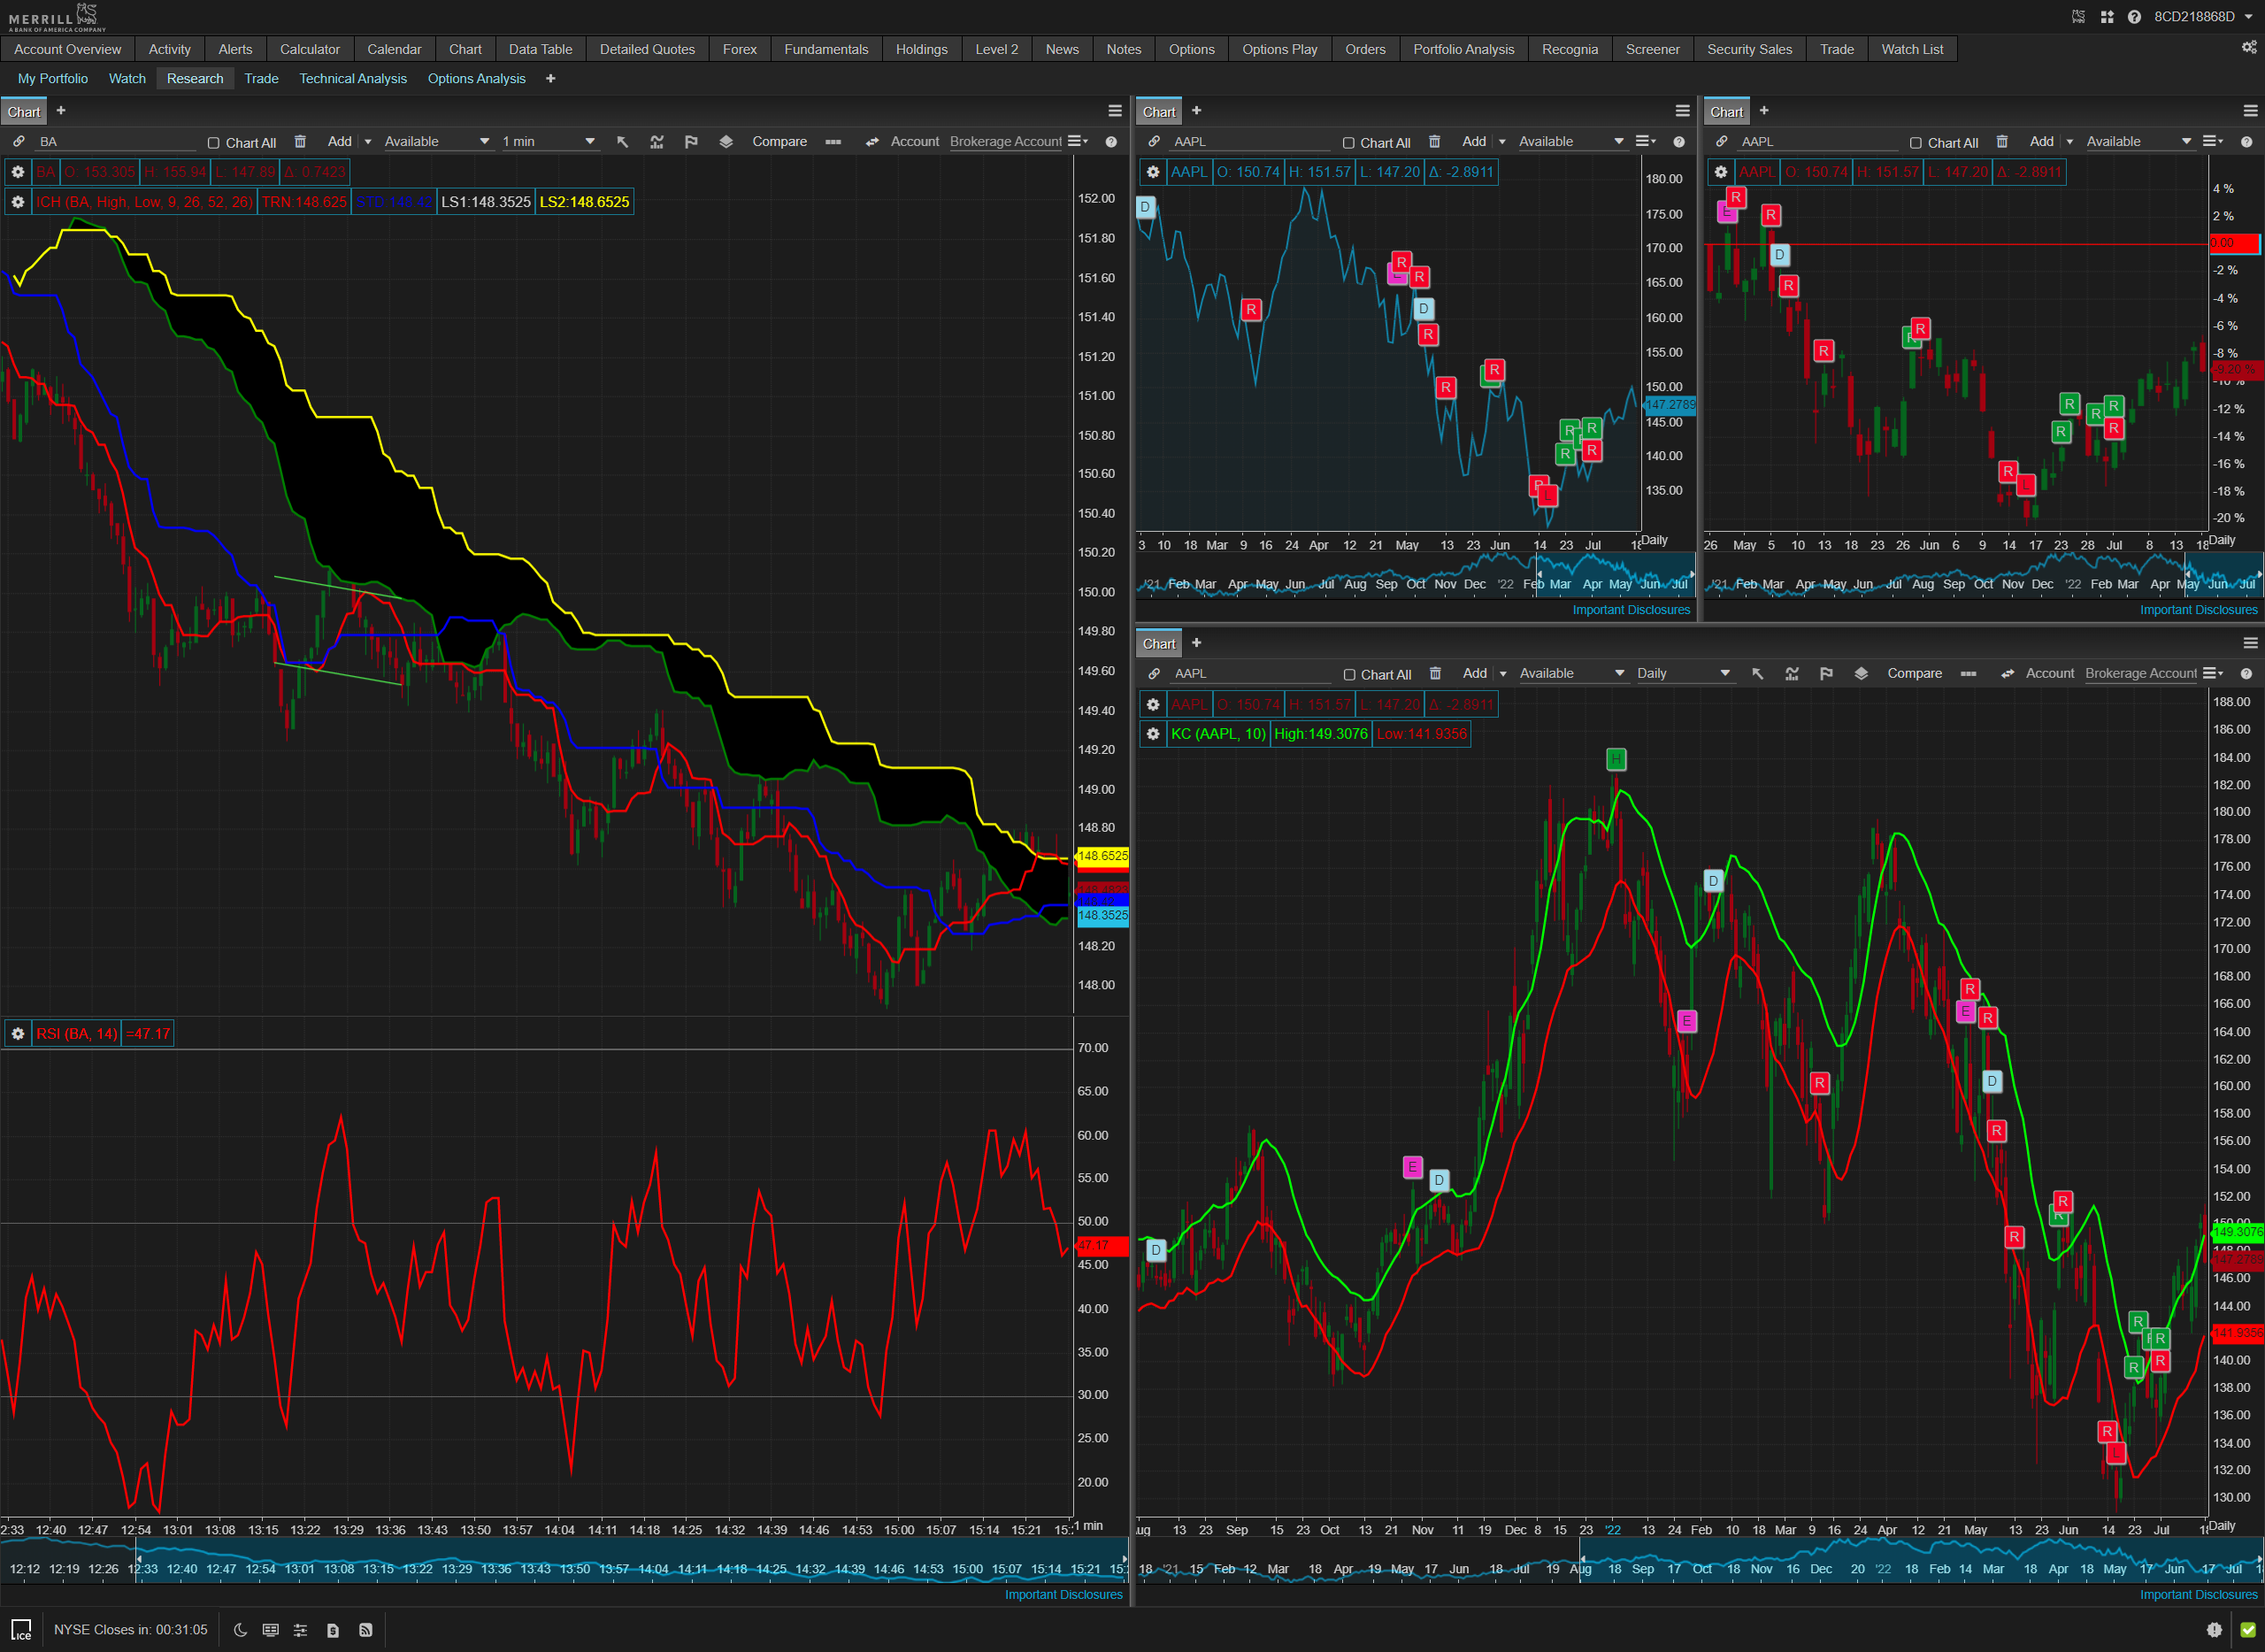Image resolution: width=2265 pixels, height=1652 pixels.
Task: Open KC indicator gear settings in AAPL chart
Action: click(x=1153, y=734)
